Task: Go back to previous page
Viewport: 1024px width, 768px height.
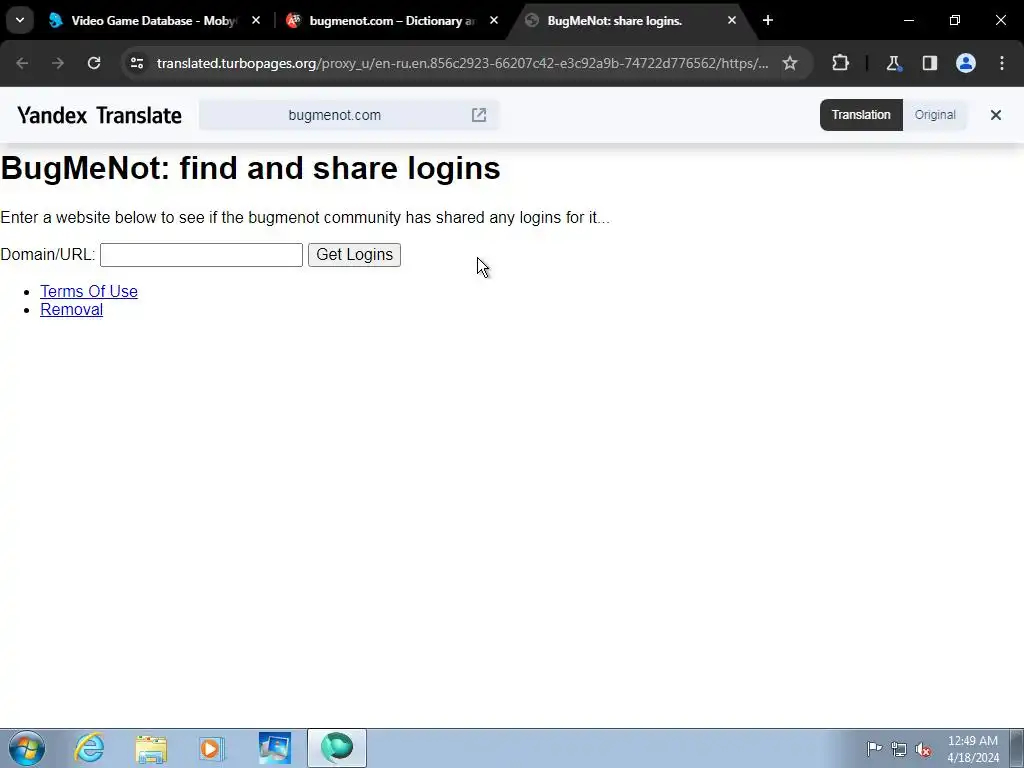Action: point(22,63)
